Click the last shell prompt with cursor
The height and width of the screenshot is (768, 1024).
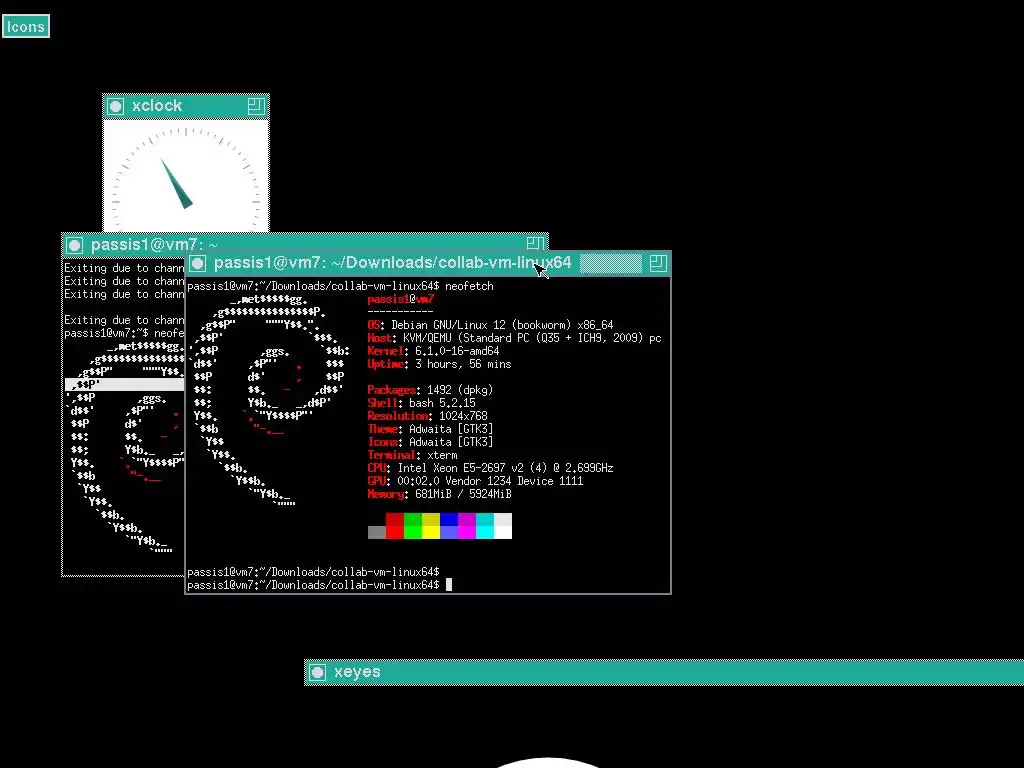coord(319,585)
